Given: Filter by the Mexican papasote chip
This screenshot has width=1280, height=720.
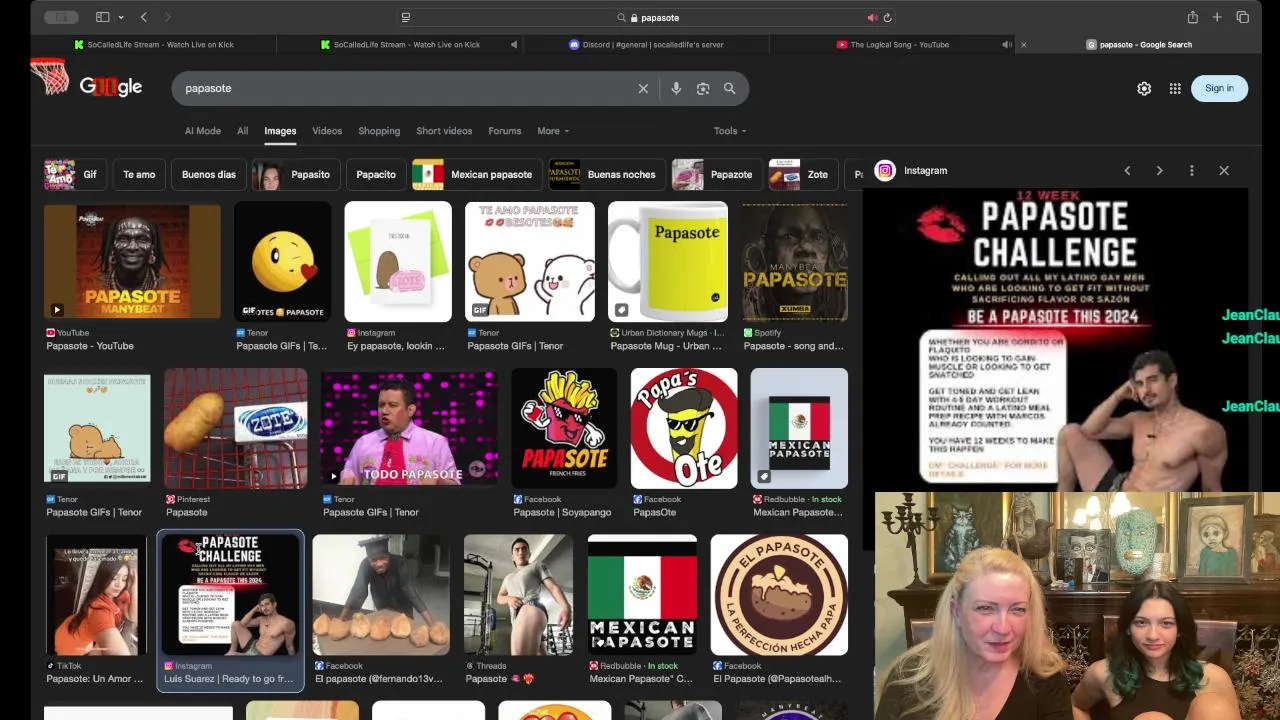Looking at the screenshot, I should click(x=476, y=174).
